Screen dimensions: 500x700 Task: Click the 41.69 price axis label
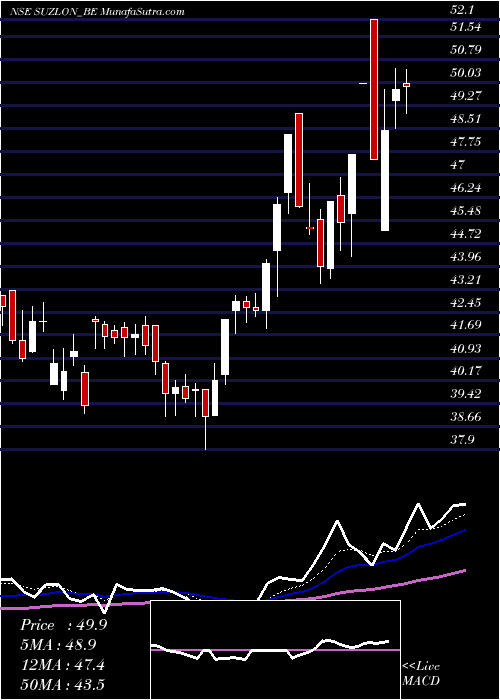[x=466, y=325]
